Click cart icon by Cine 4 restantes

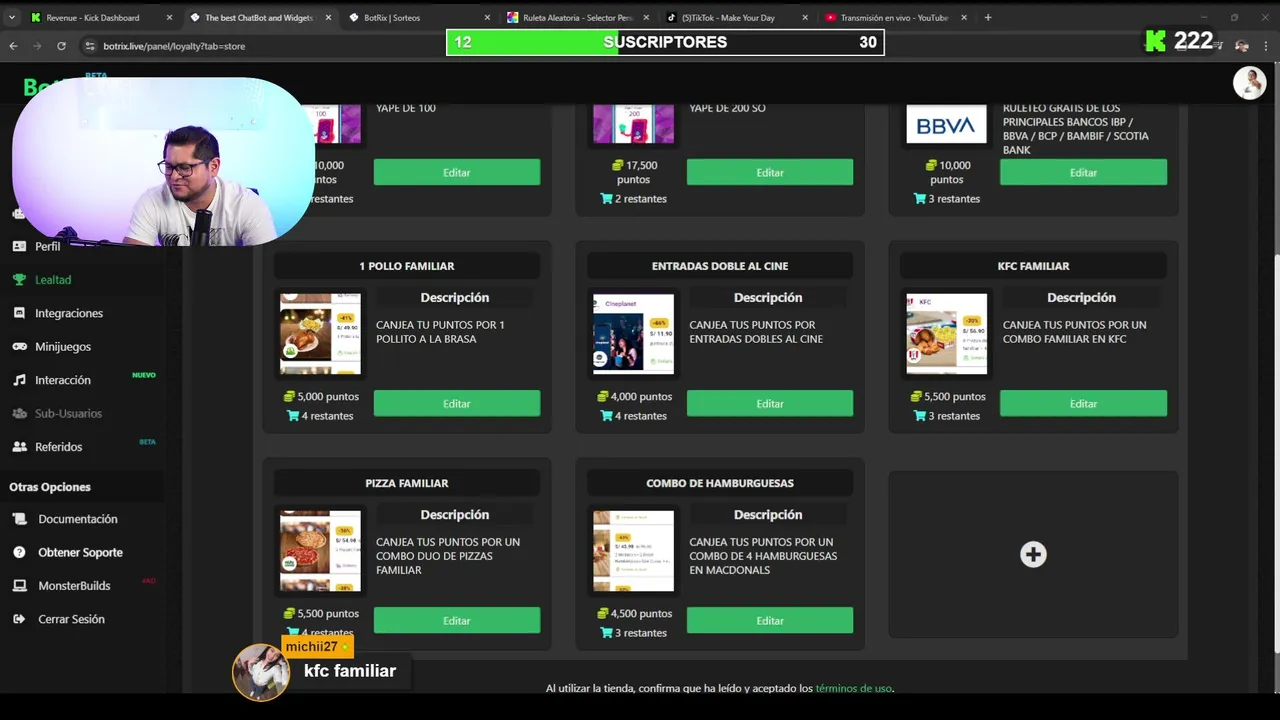point(606,416)
